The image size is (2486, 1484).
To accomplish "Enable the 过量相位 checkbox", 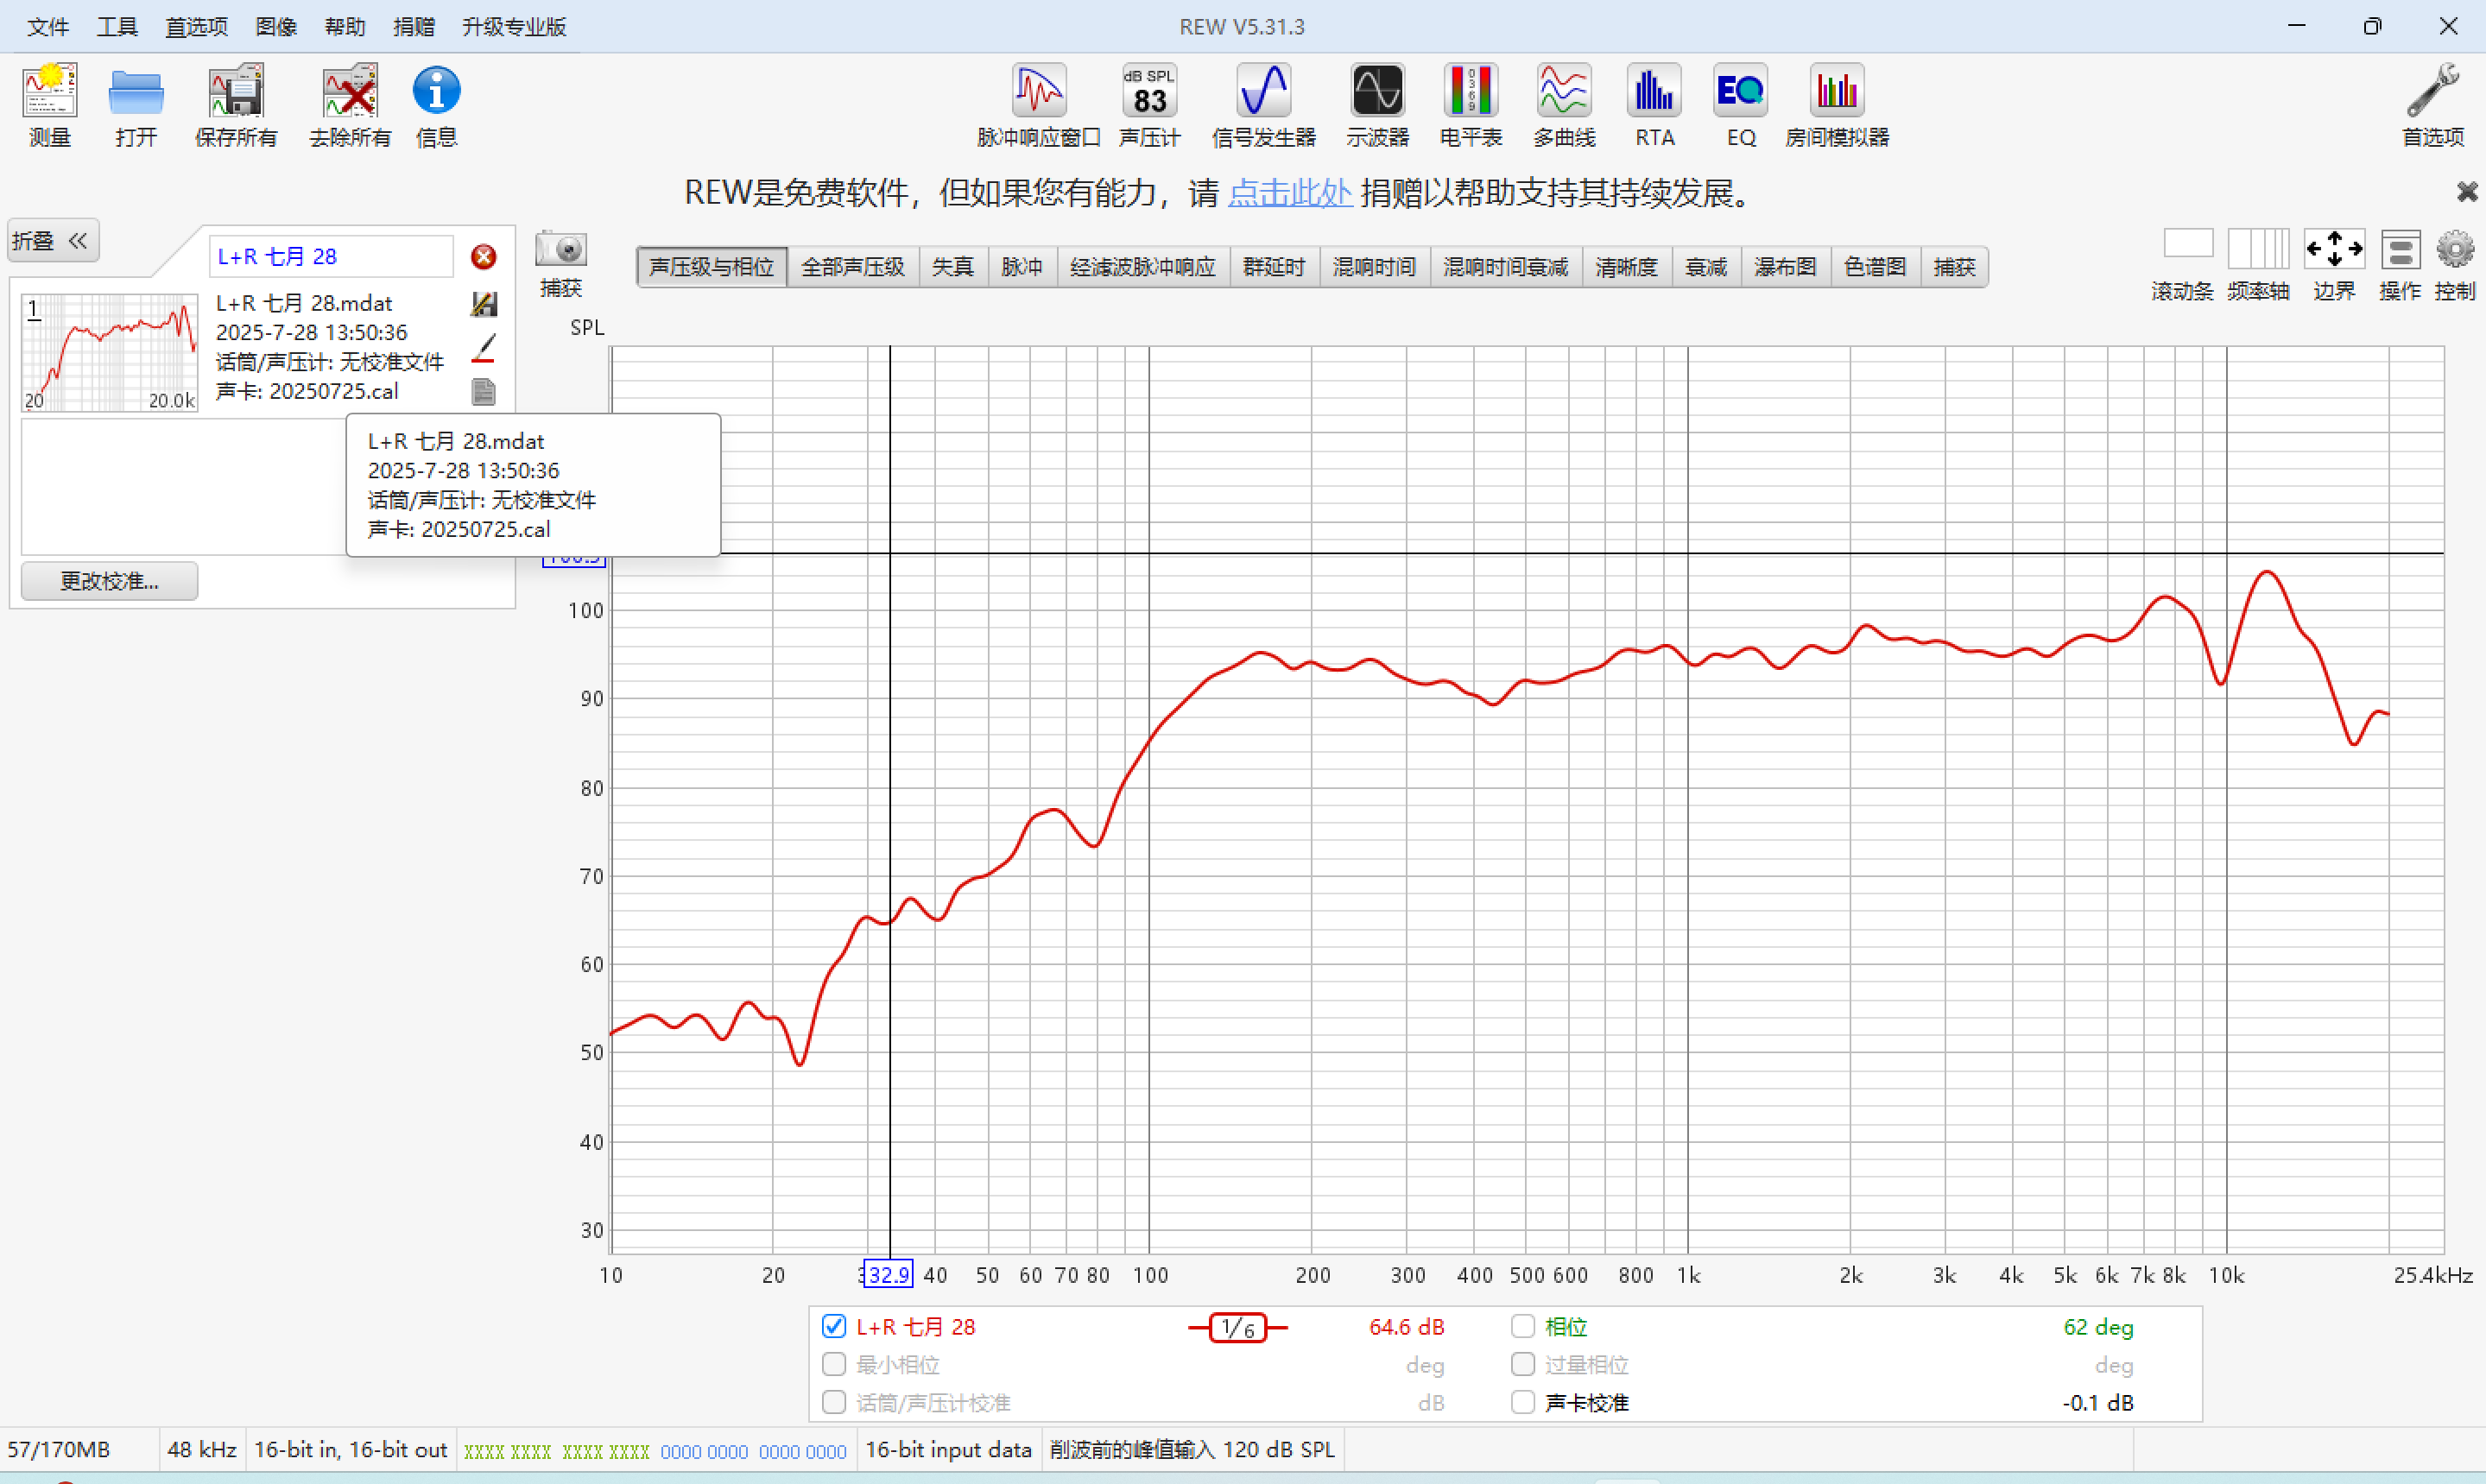I will pos(1522,1364).
